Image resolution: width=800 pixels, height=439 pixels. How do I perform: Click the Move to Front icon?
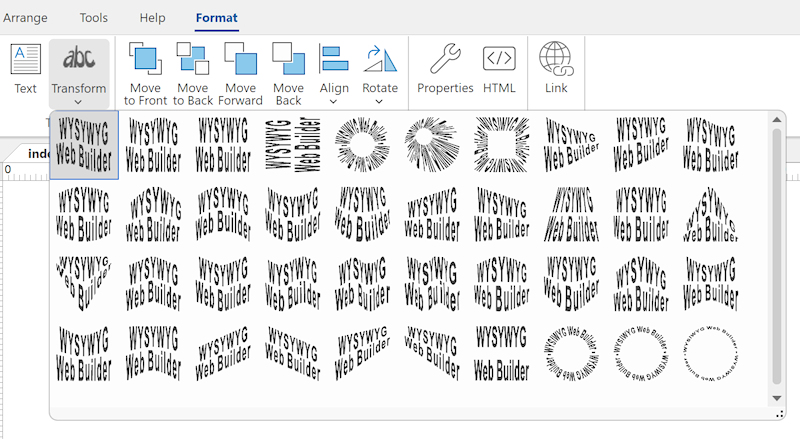(x=145, y=58)
